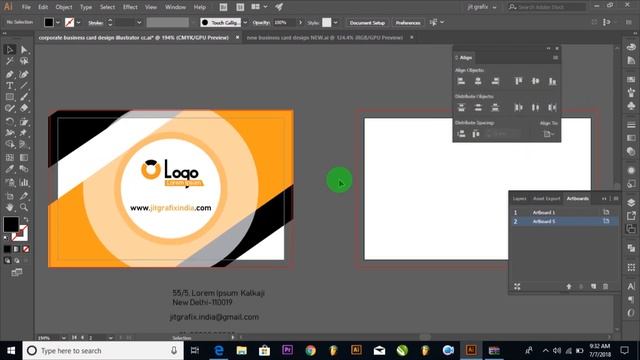Move artboard up with the arrow icon

pos(569,287)
